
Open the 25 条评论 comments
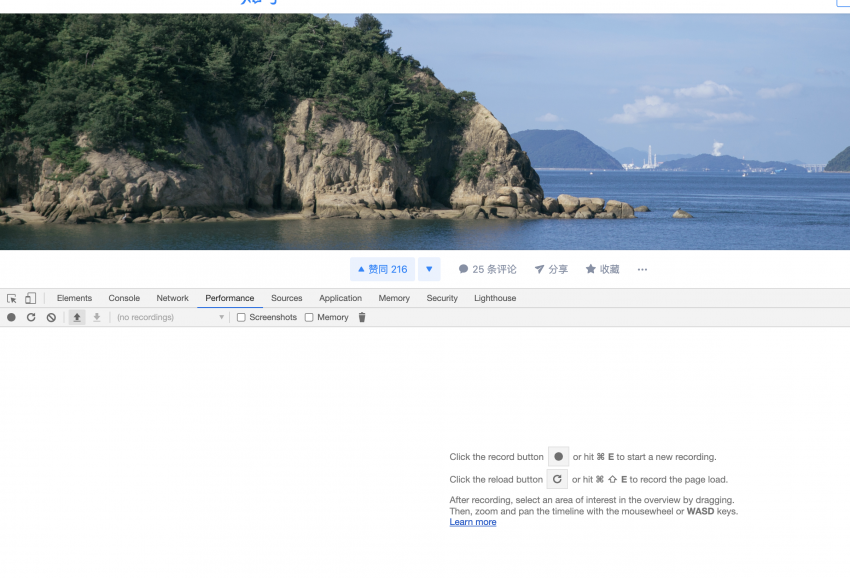488,269
